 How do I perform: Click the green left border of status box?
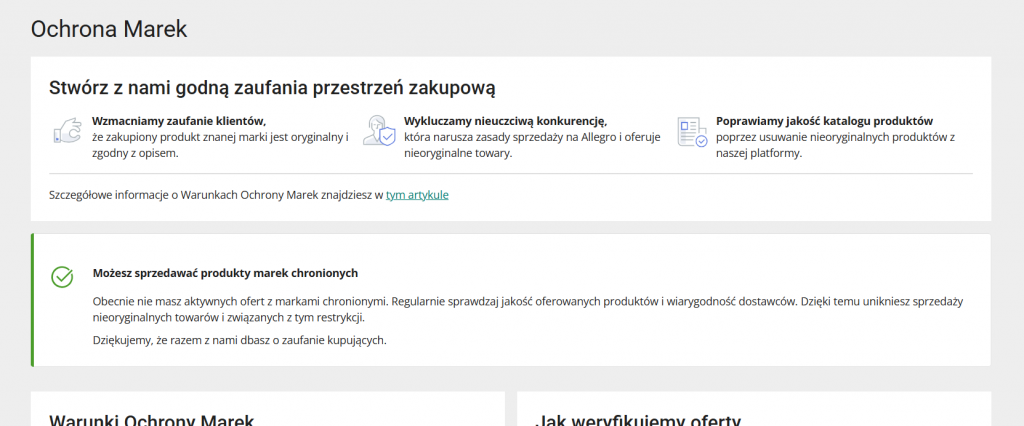point(33,300)
